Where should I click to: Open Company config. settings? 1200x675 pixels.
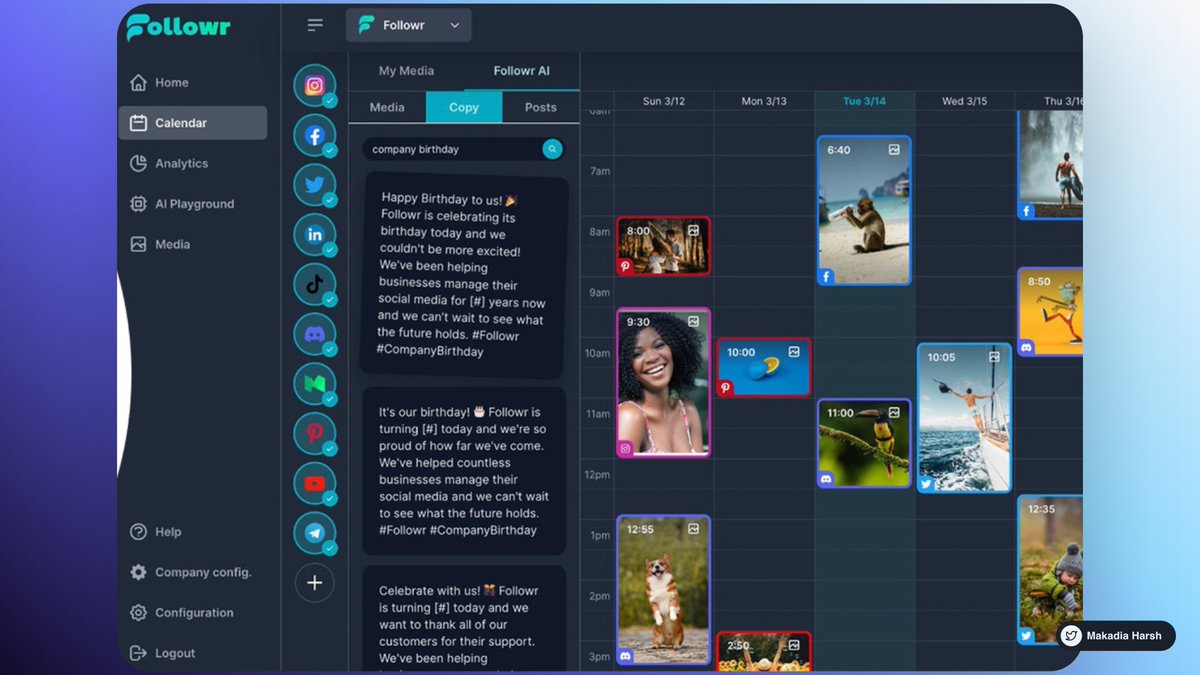[190, 572]
